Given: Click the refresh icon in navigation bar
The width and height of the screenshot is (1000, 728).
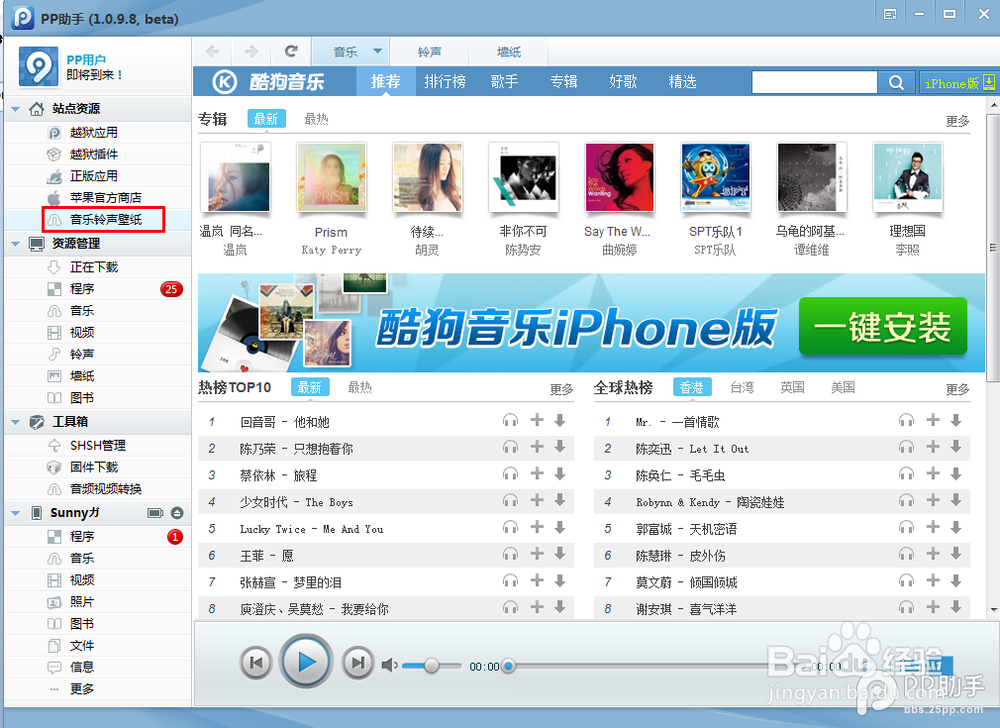Looking at the screenshot, I should pos(291,52).
